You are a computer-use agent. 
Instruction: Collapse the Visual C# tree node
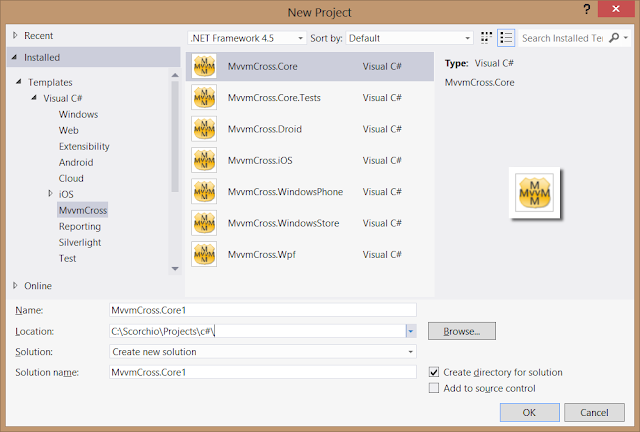tap(34, 98)
